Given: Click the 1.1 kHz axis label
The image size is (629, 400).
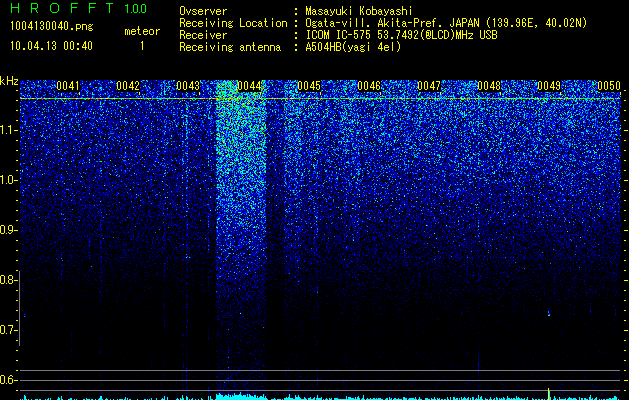Looking at the screenshot, I should (x=8, y=130).
